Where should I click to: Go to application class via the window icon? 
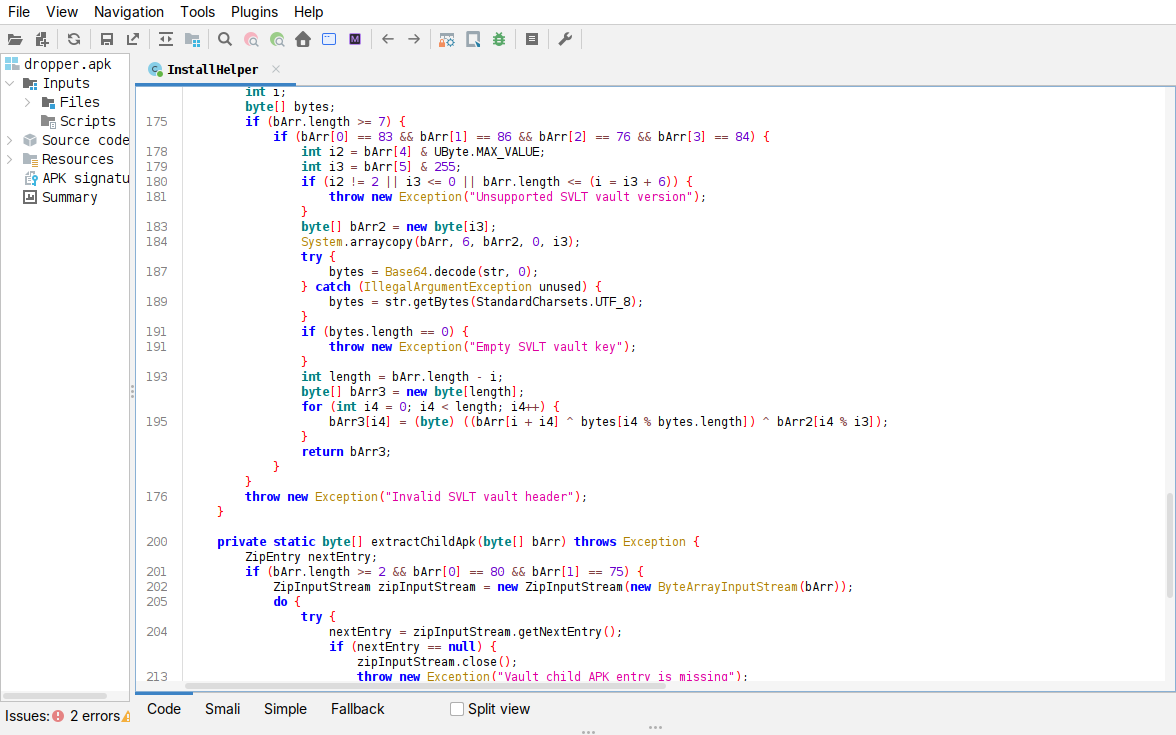coord(329,40)
